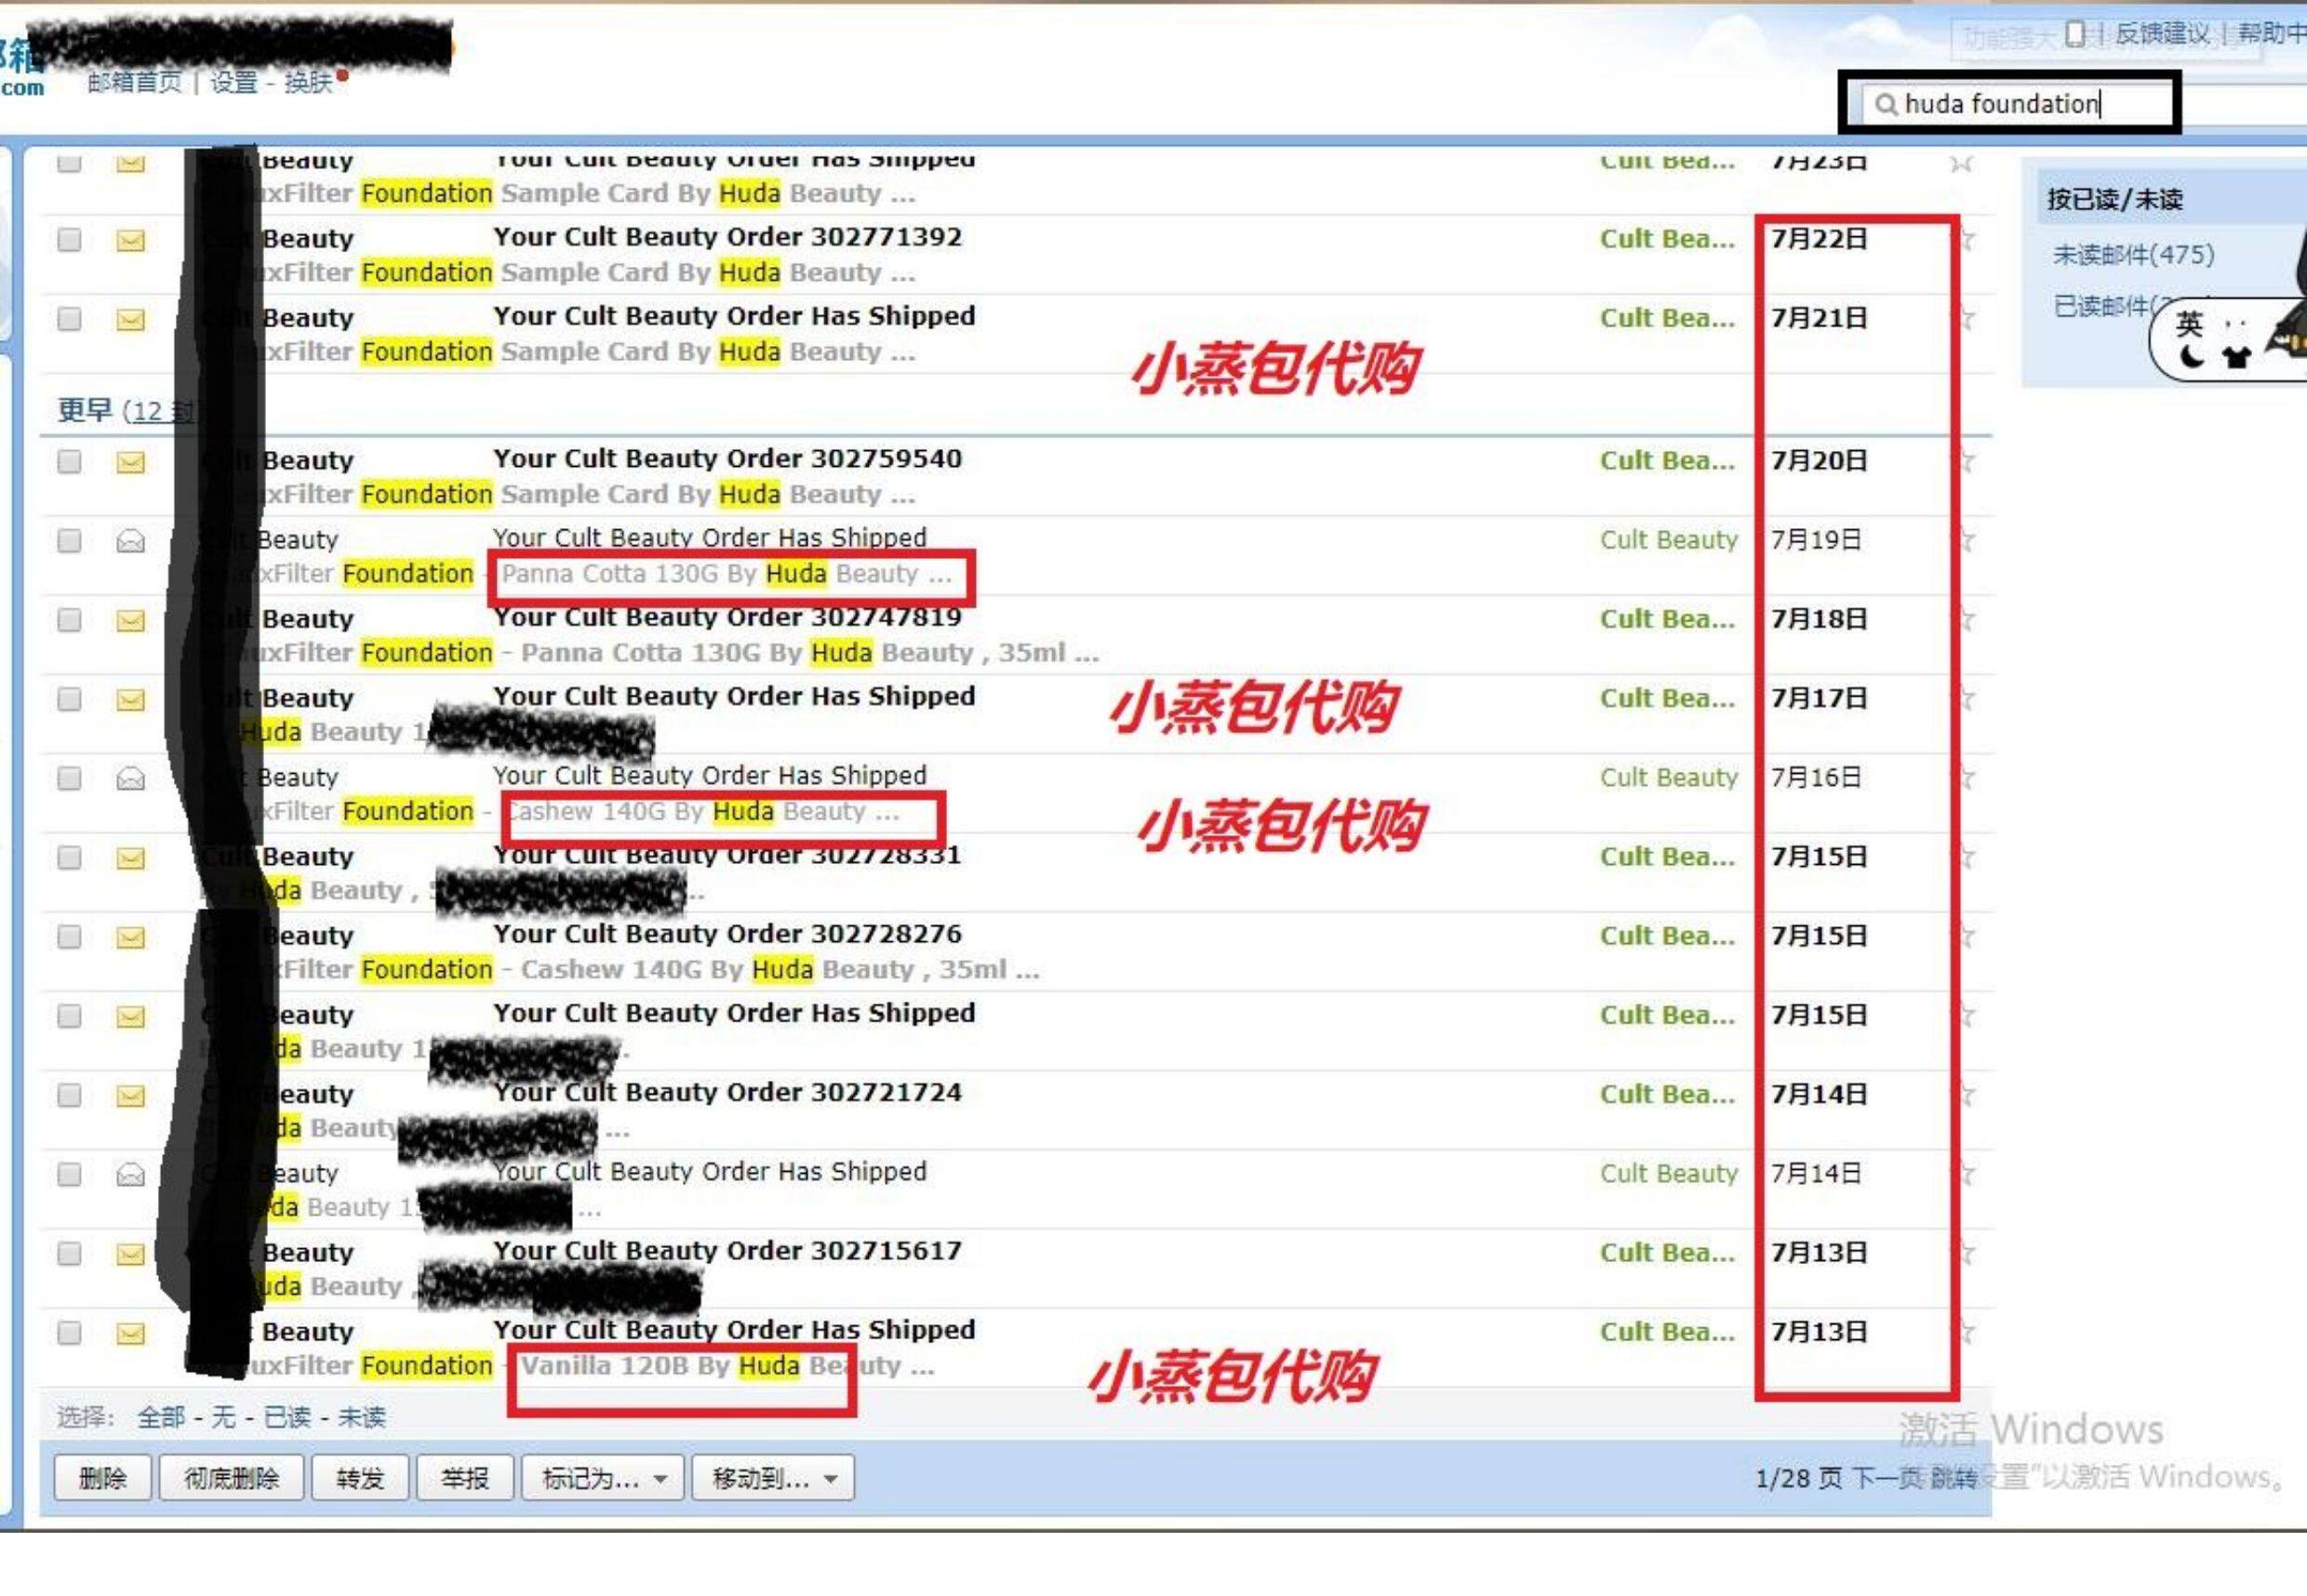Click unread envelope icon on the July 22 email

pos(130,240)
